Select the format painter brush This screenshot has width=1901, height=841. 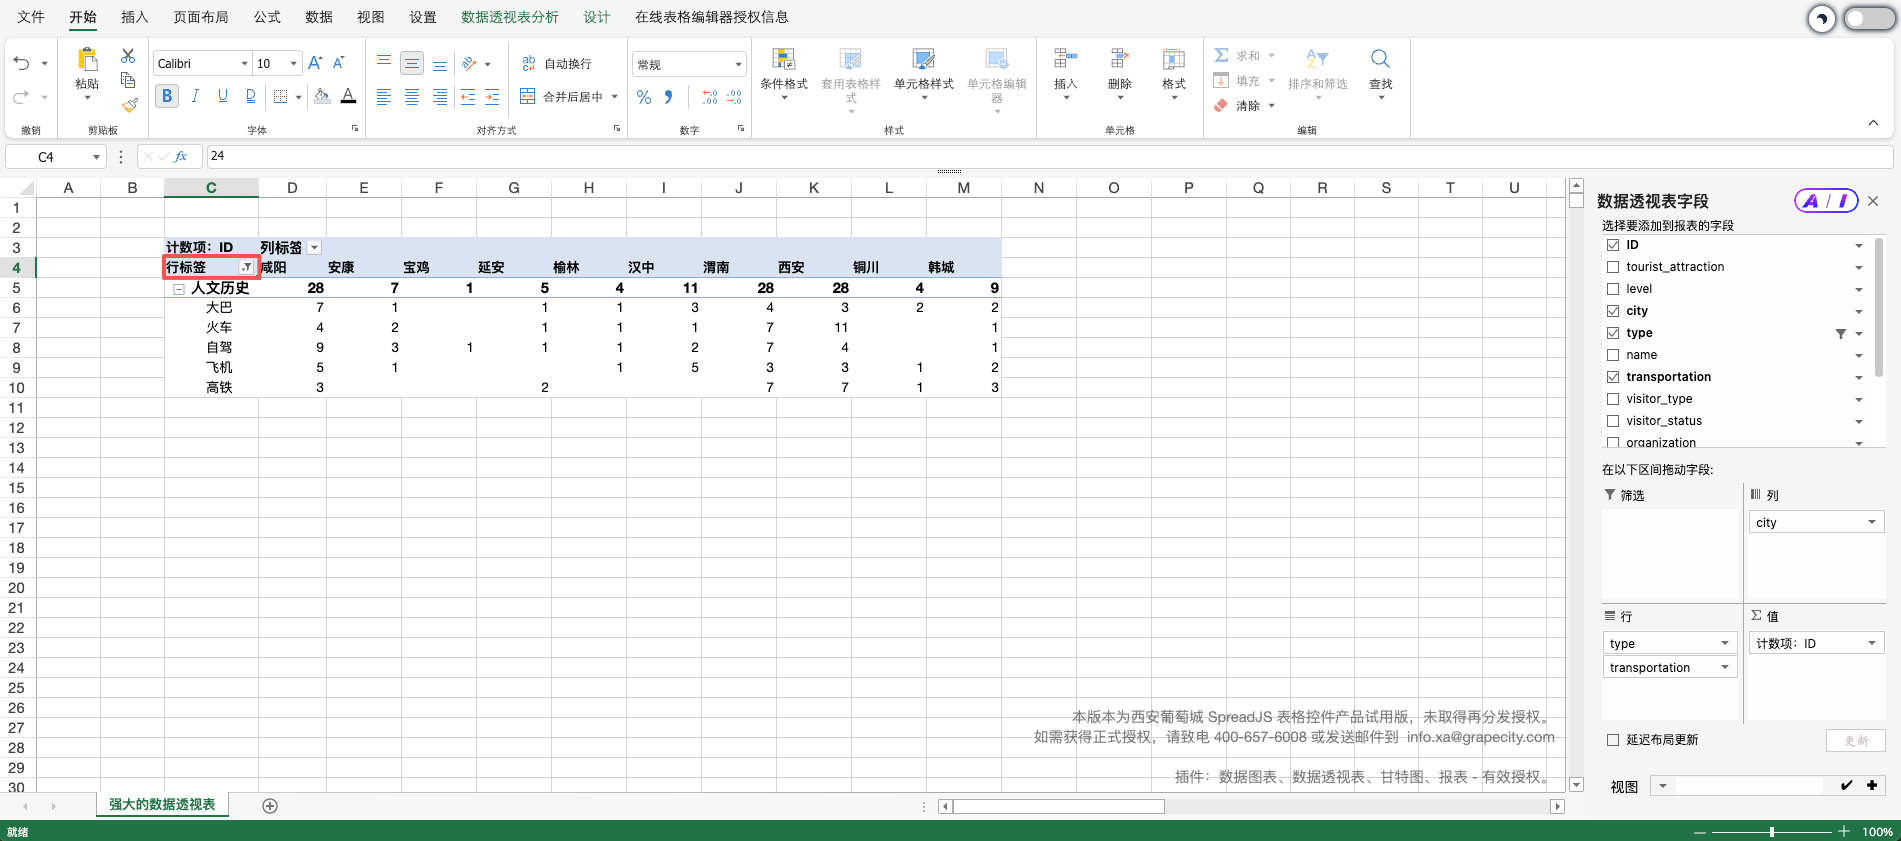[x=129, y=105]
